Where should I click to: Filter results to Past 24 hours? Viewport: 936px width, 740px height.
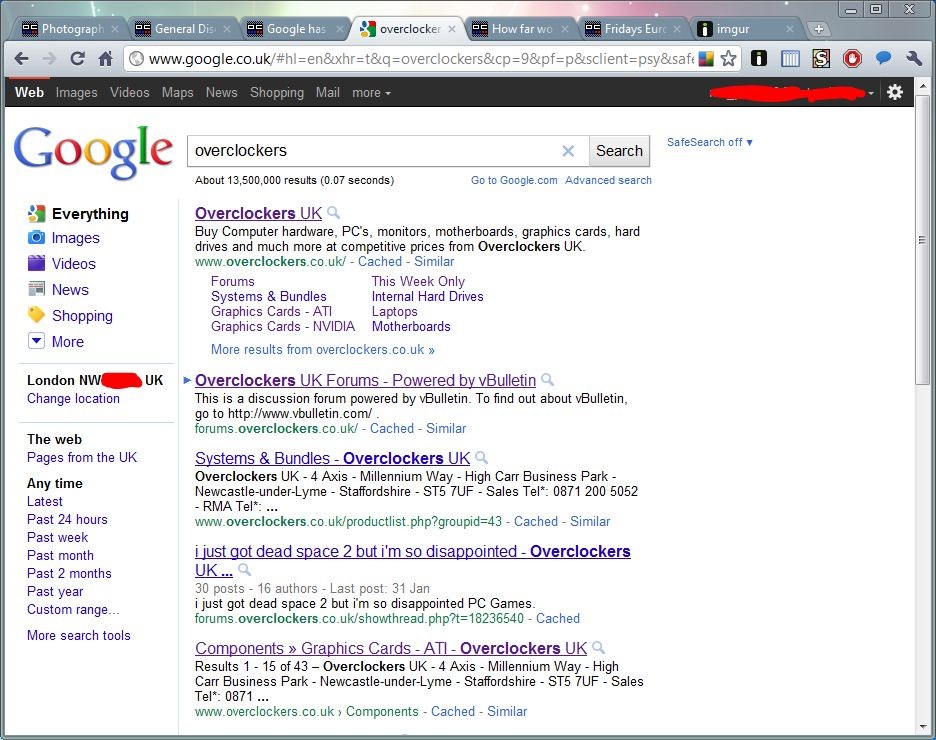point(67,520)
